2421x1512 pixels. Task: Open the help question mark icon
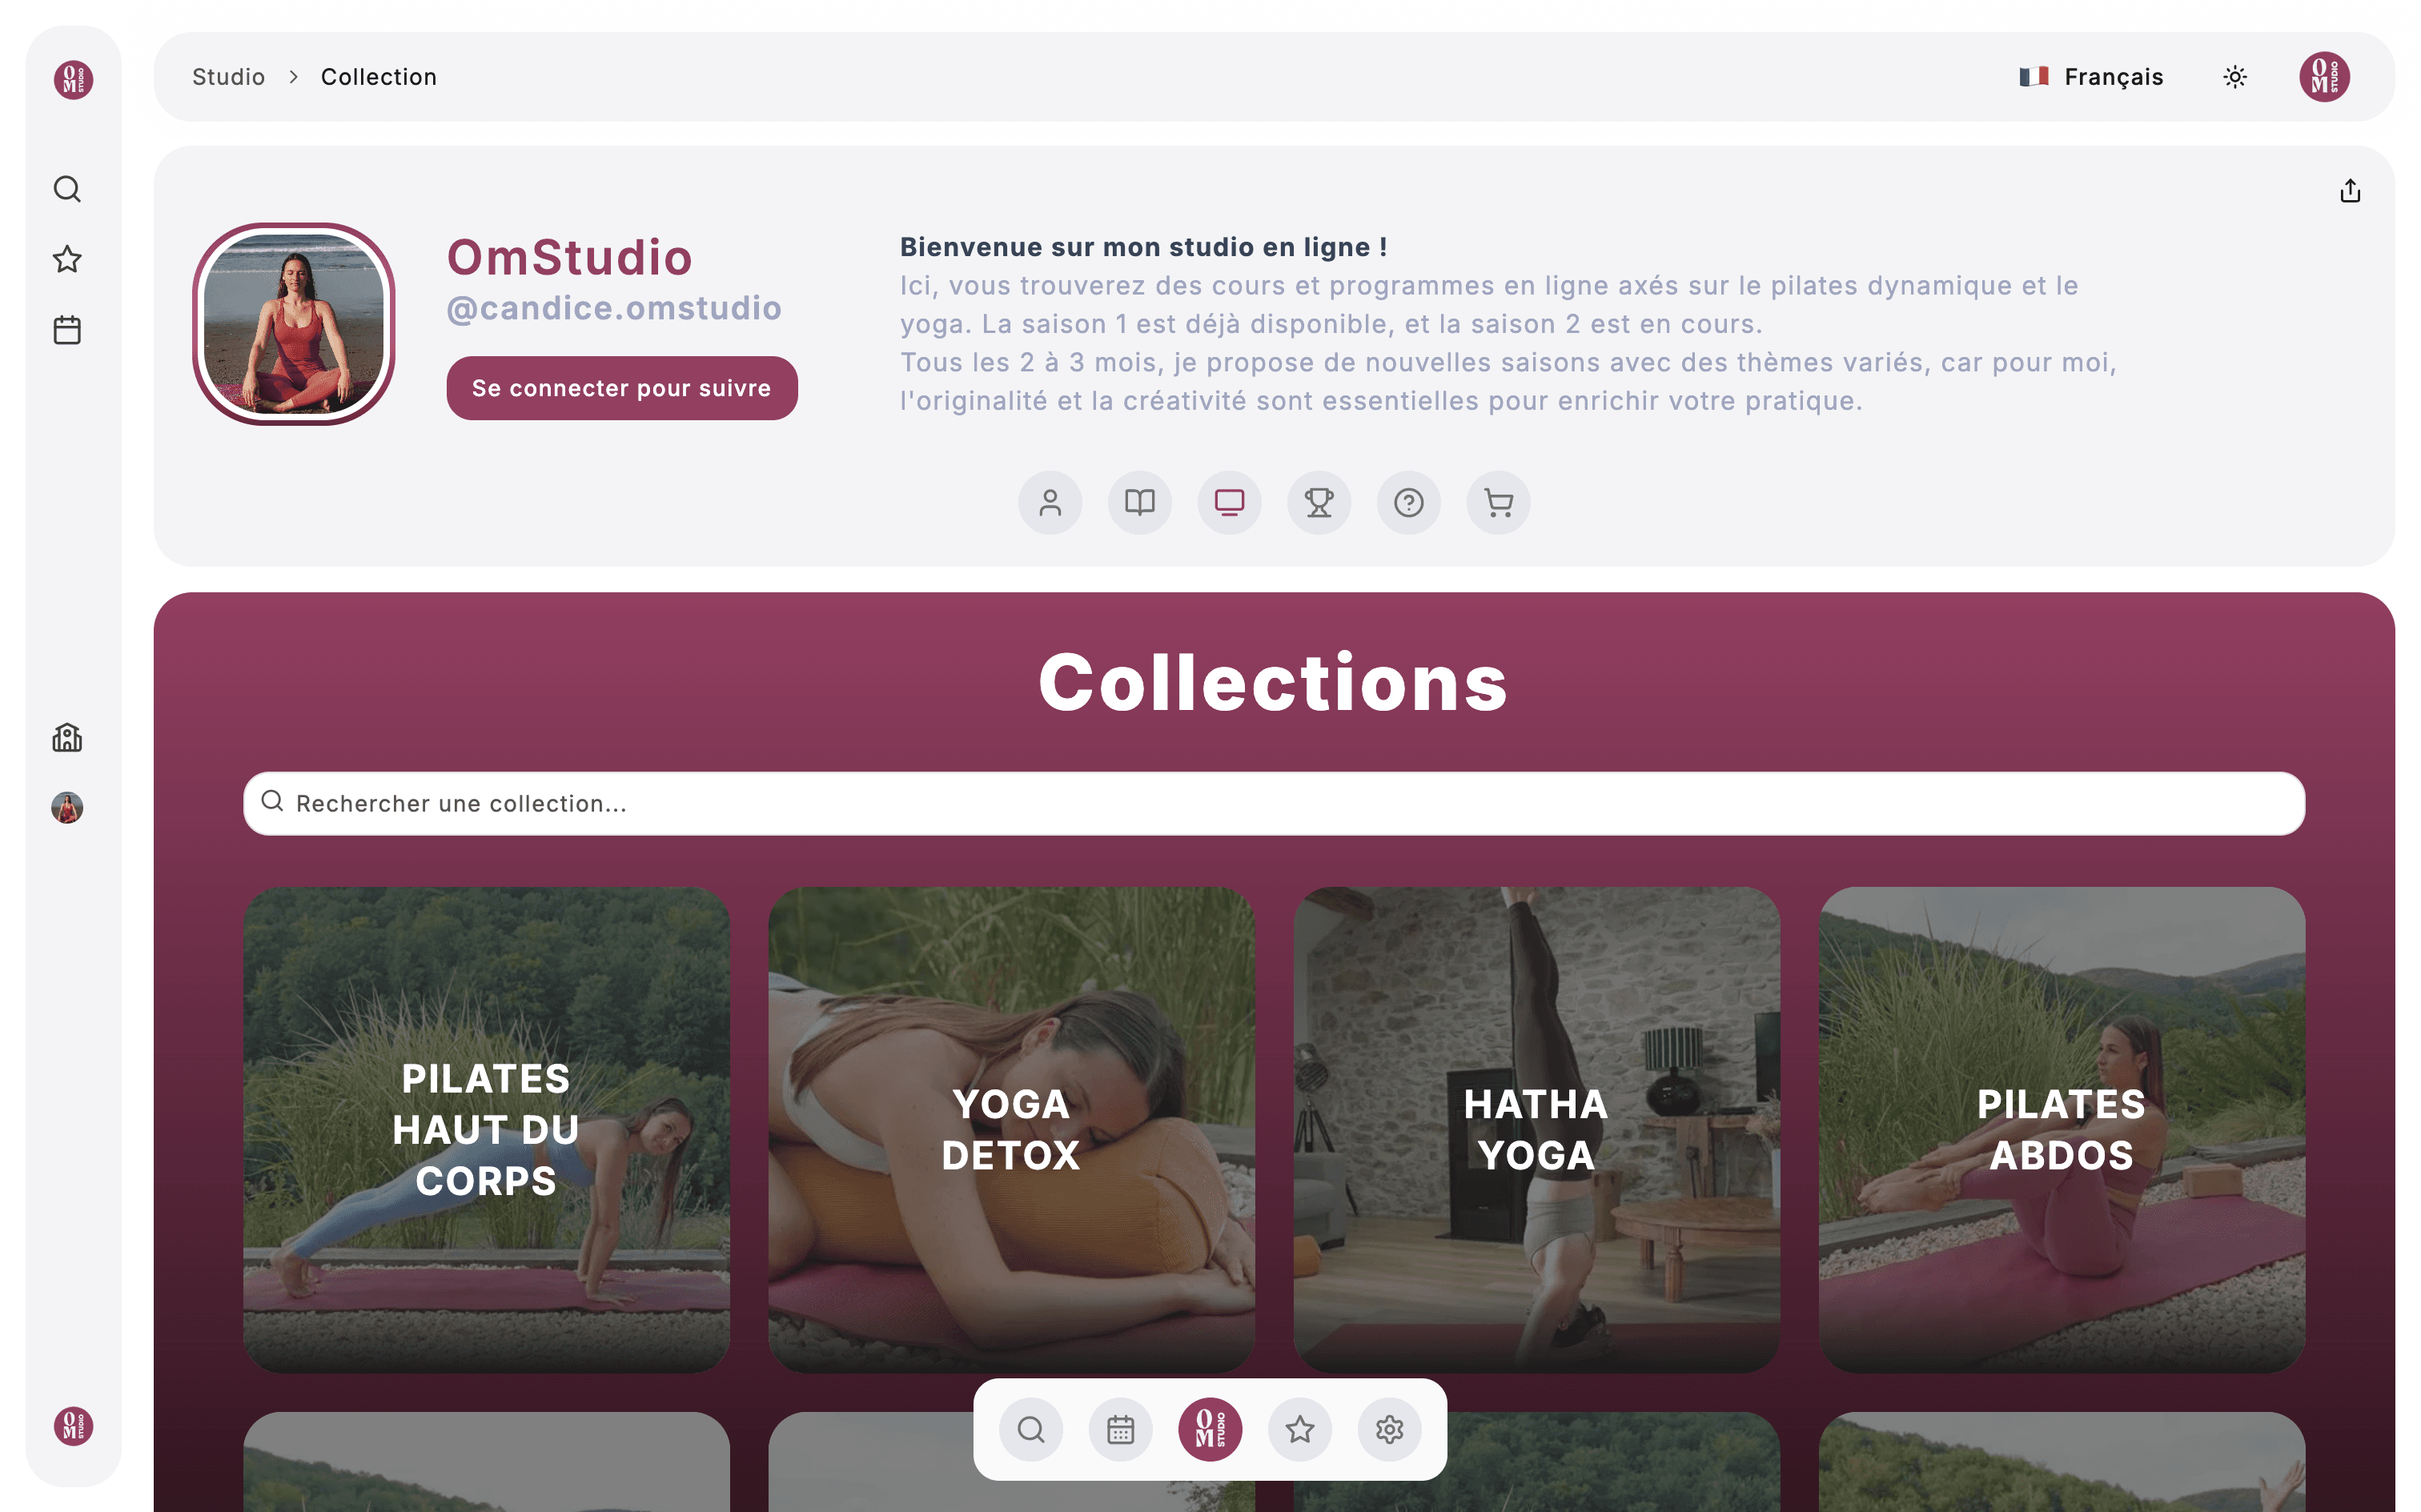[1409, 503]
